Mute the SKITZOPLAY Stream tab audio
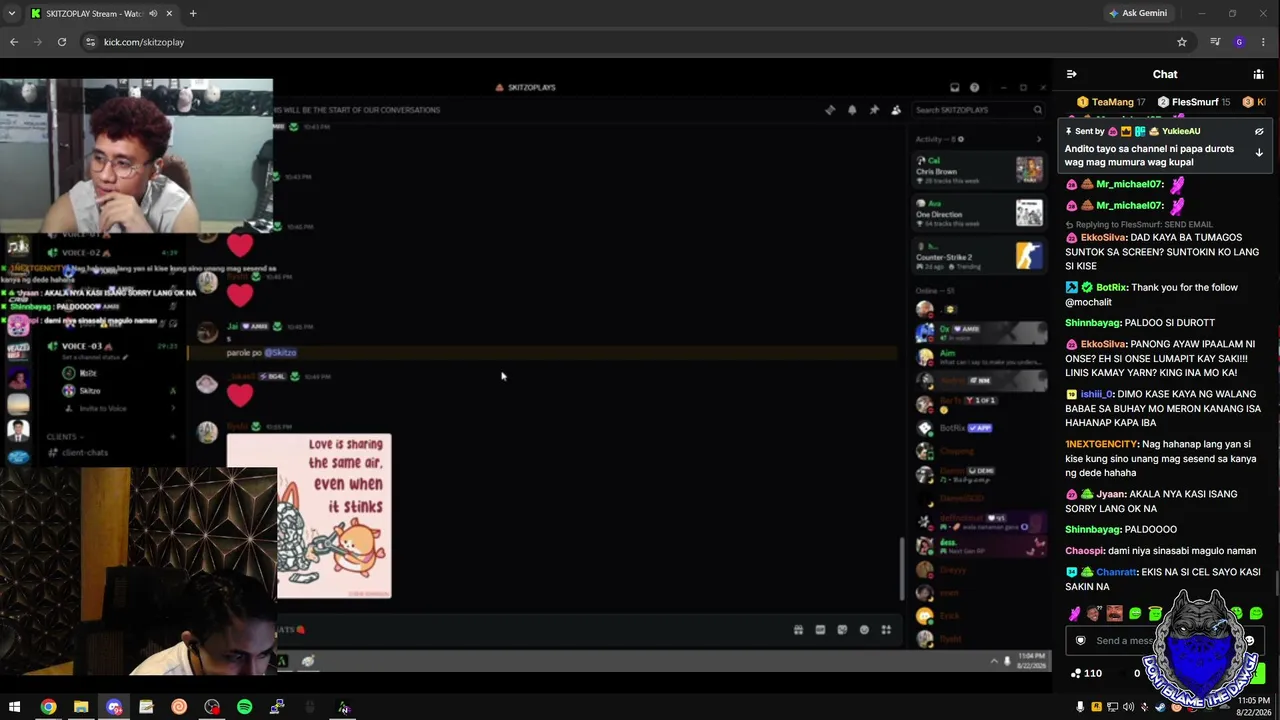 (x=153, y=13)
